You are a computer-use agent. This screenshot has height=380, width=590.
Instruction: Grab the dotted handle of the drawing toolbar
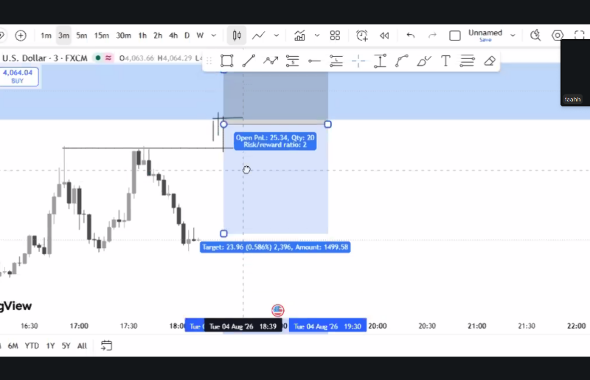(209, 61)
